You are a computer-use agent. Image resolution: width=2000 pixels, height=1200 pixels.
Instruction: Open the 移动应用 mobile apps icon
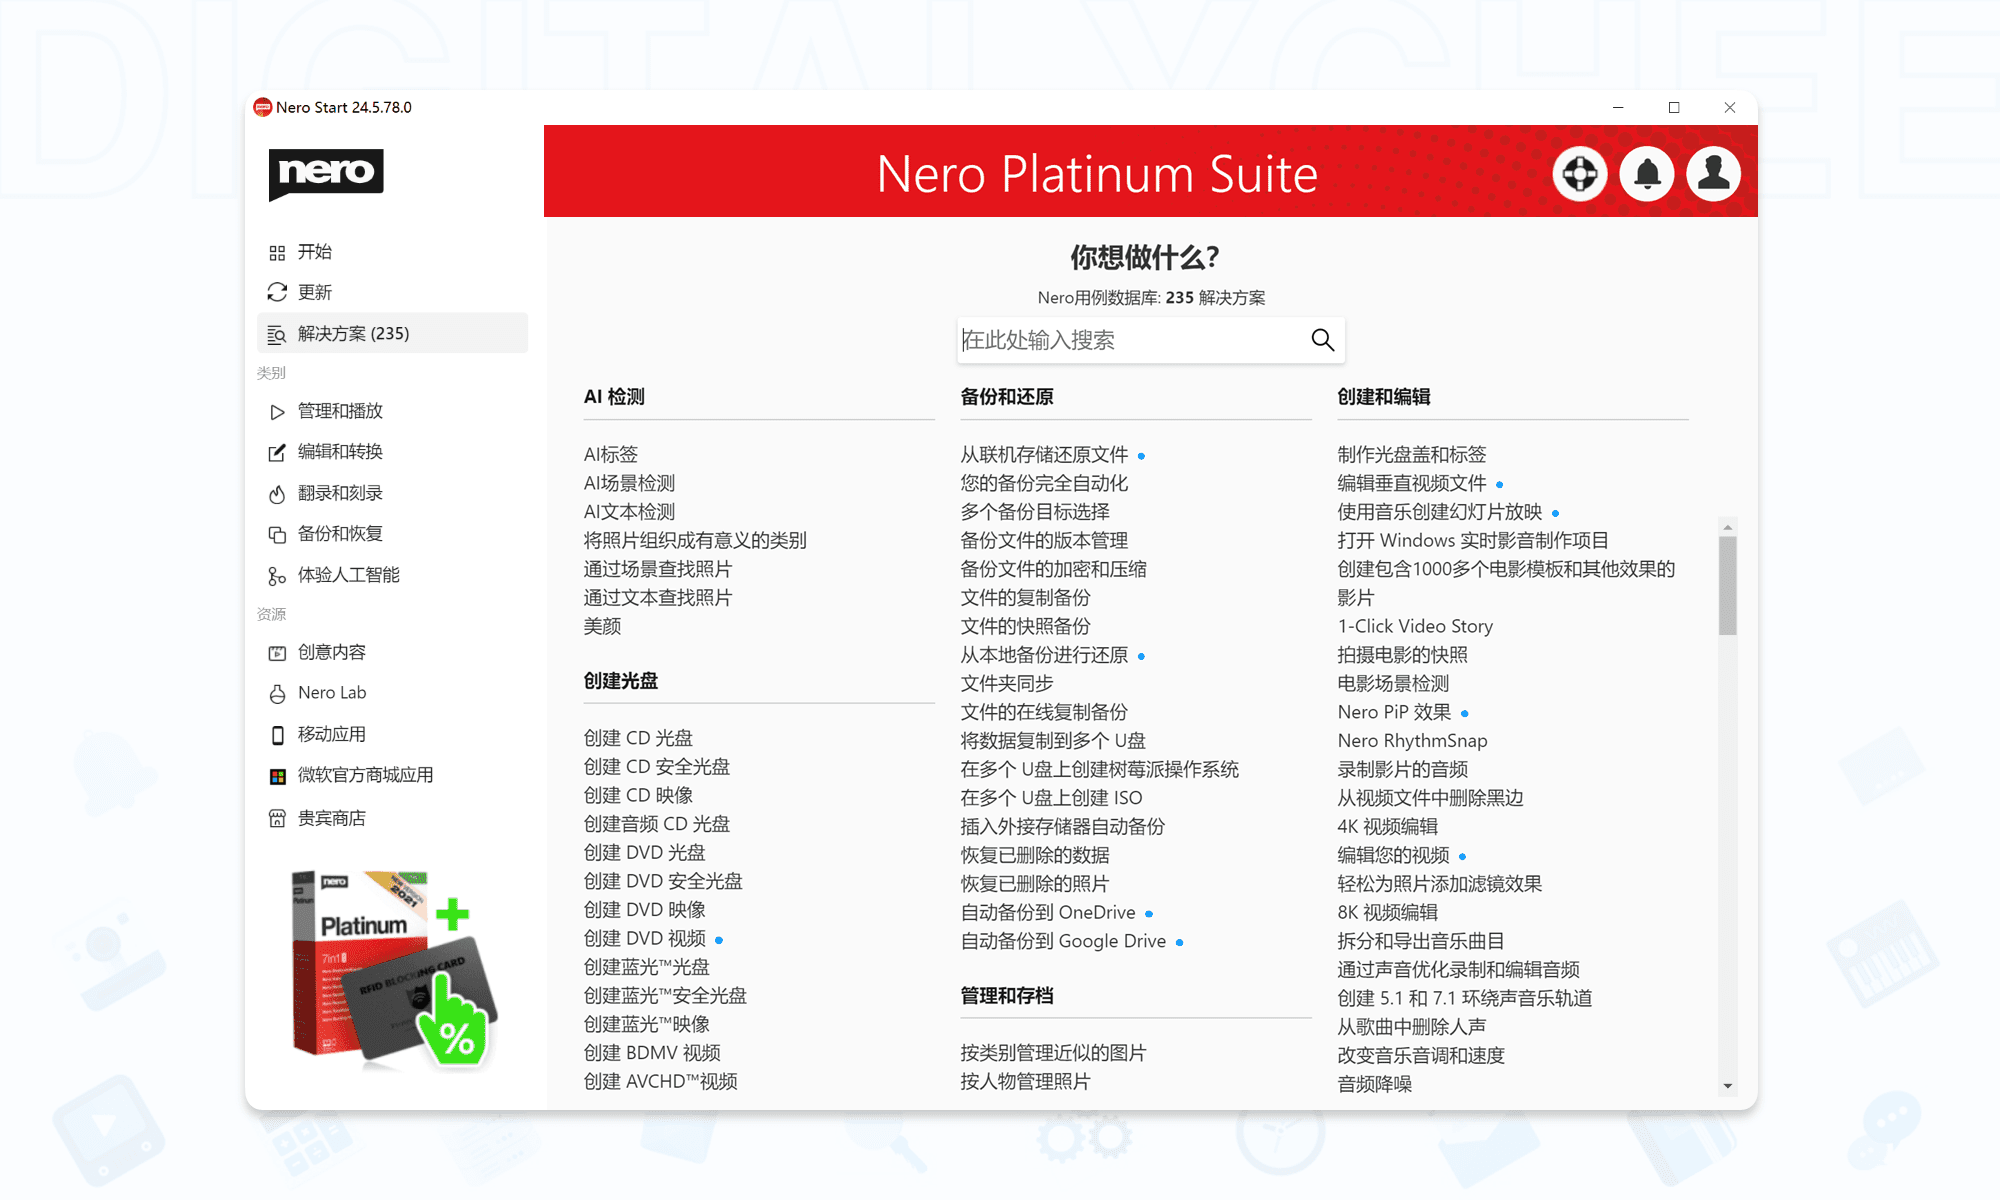pyautogui.click(x=277, y=734)
